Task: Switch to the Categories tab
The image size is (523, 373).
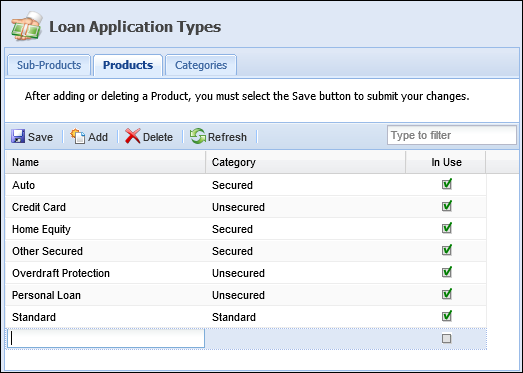Action: tap(201, 65)
